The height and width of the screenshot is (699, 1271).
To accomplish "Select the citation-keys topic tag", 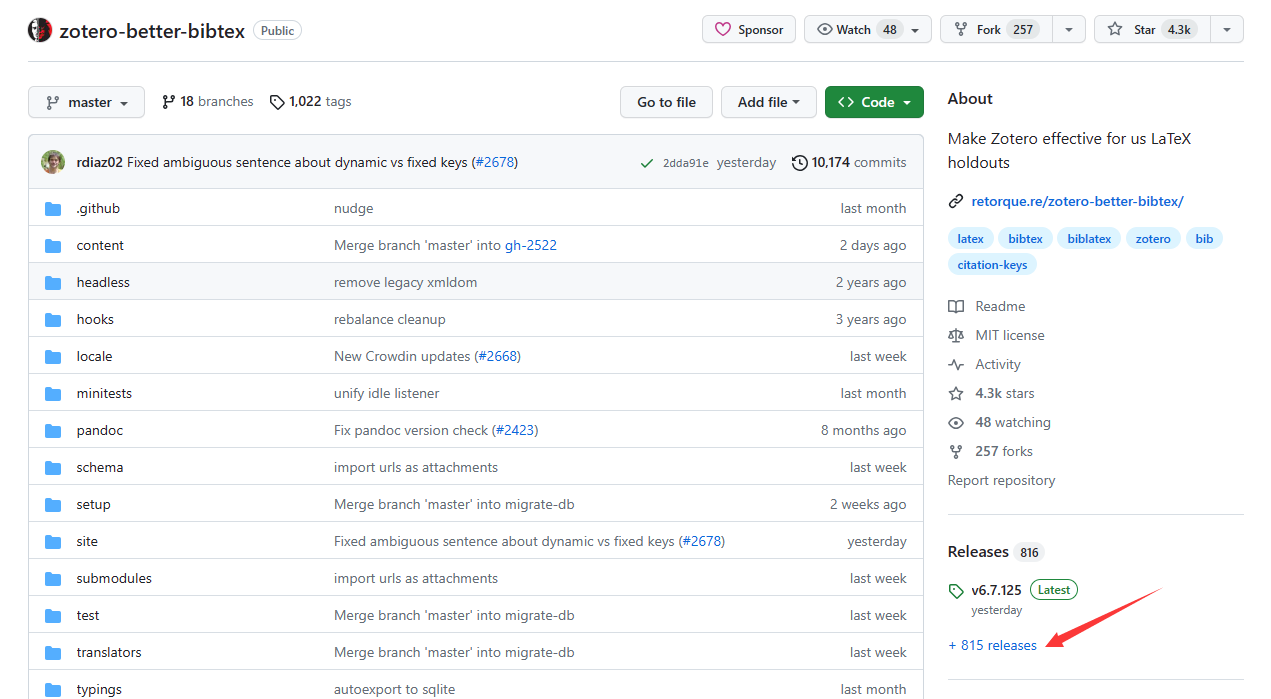I will coord(992,265).
